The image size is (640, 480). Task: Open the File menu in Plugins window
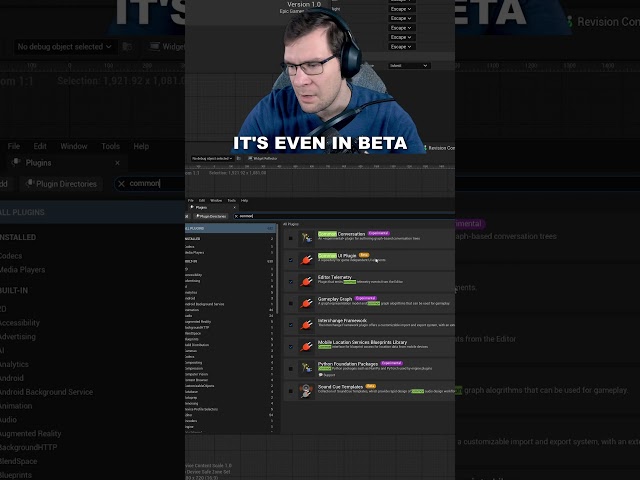click(x=191, y=200)
